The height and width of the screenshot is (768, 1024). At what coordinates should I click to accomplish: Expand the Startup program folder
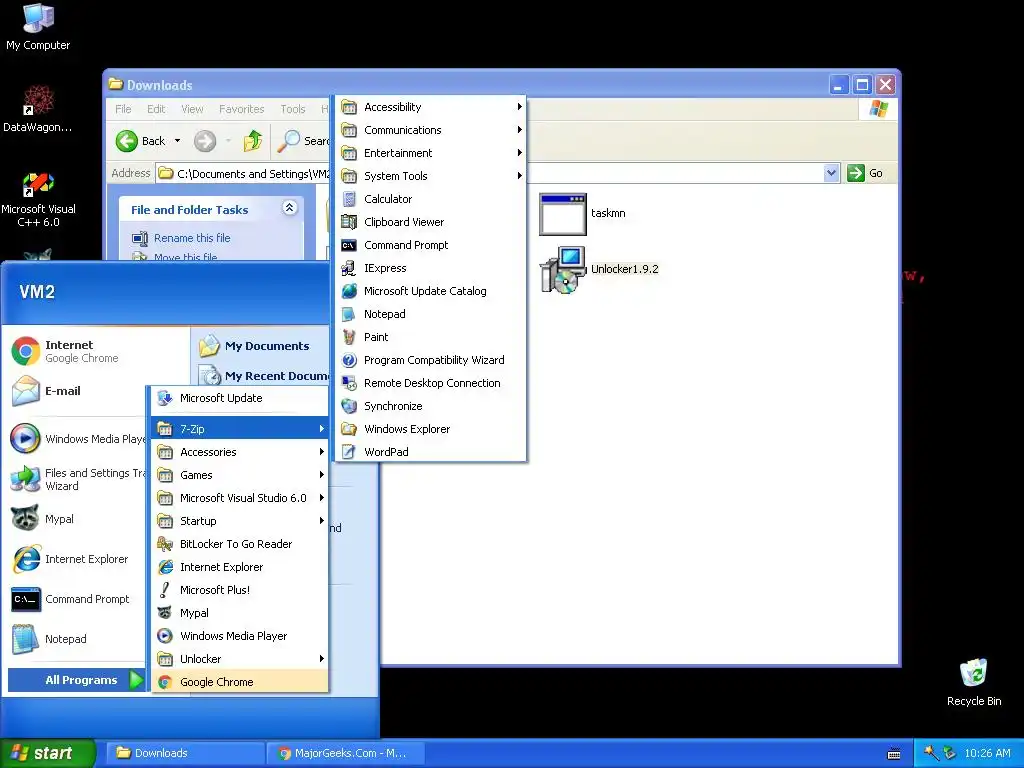point(240,521)
